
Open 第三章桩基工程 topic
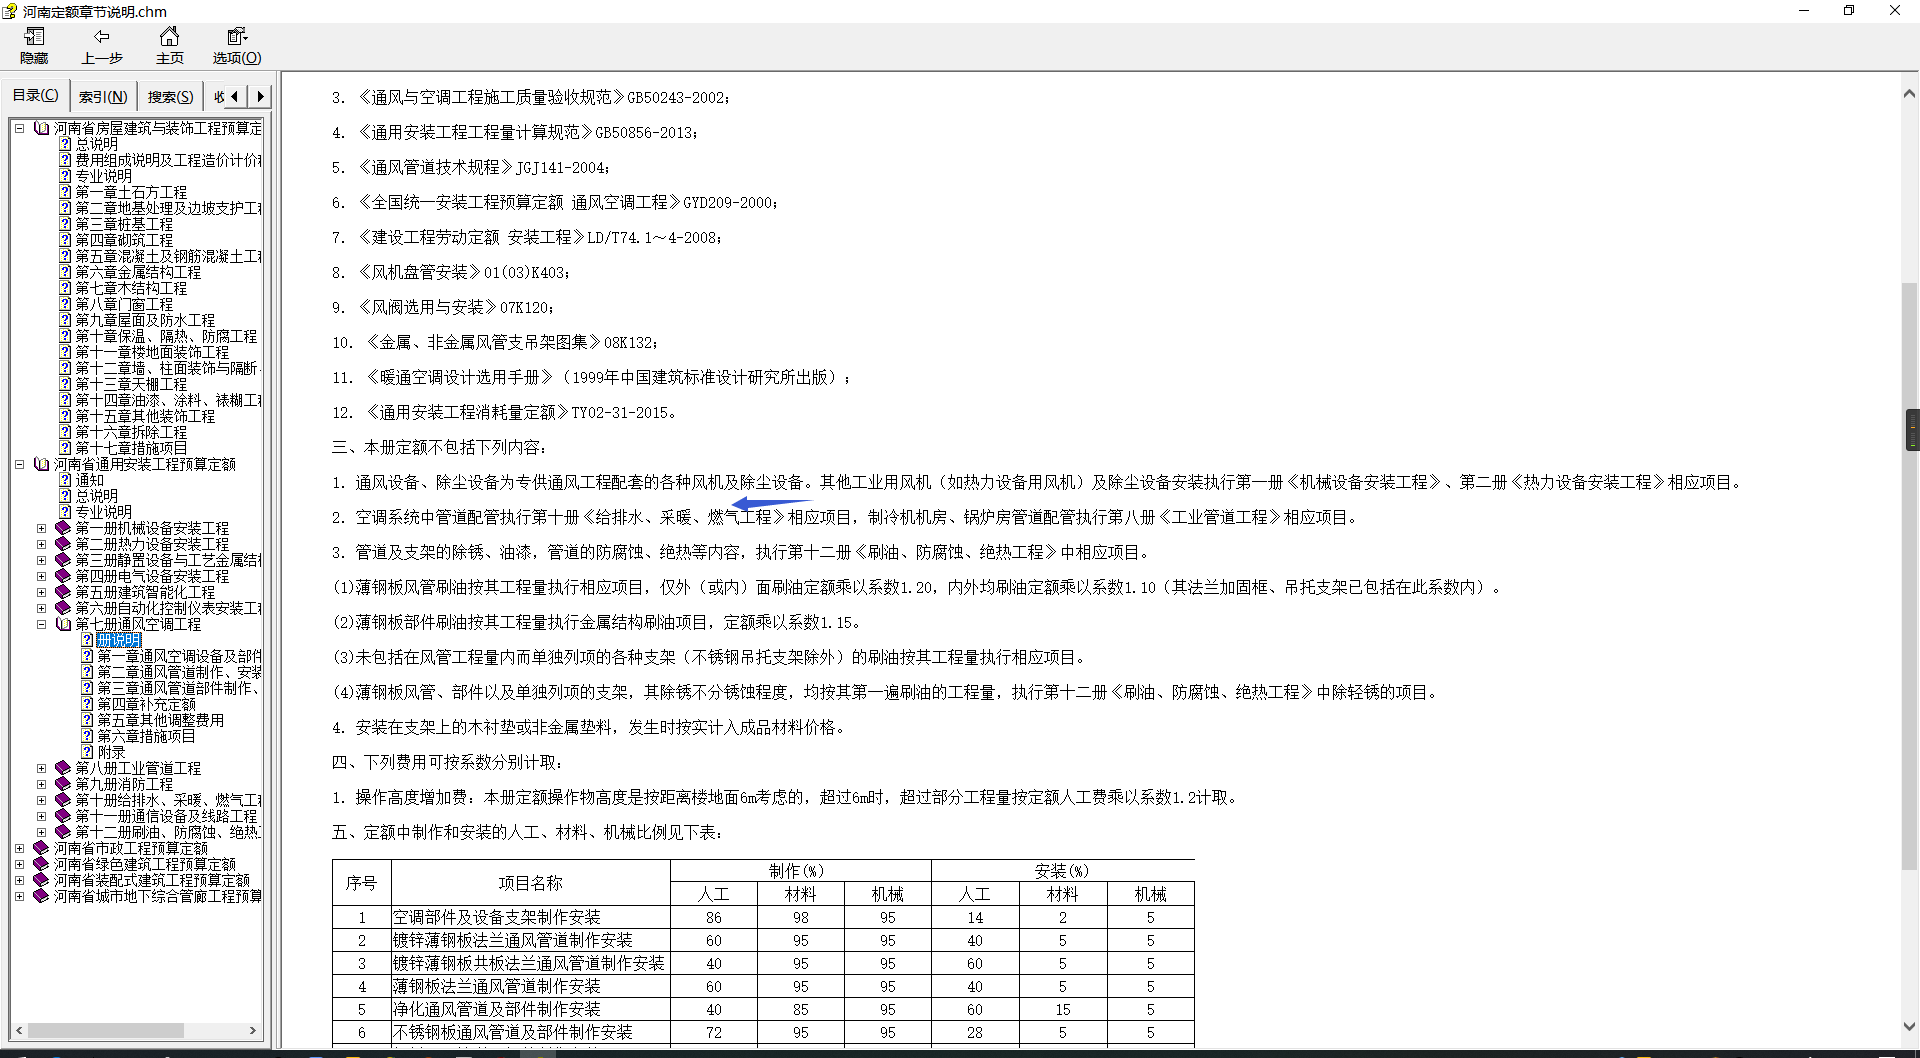(x=124, y=224)
